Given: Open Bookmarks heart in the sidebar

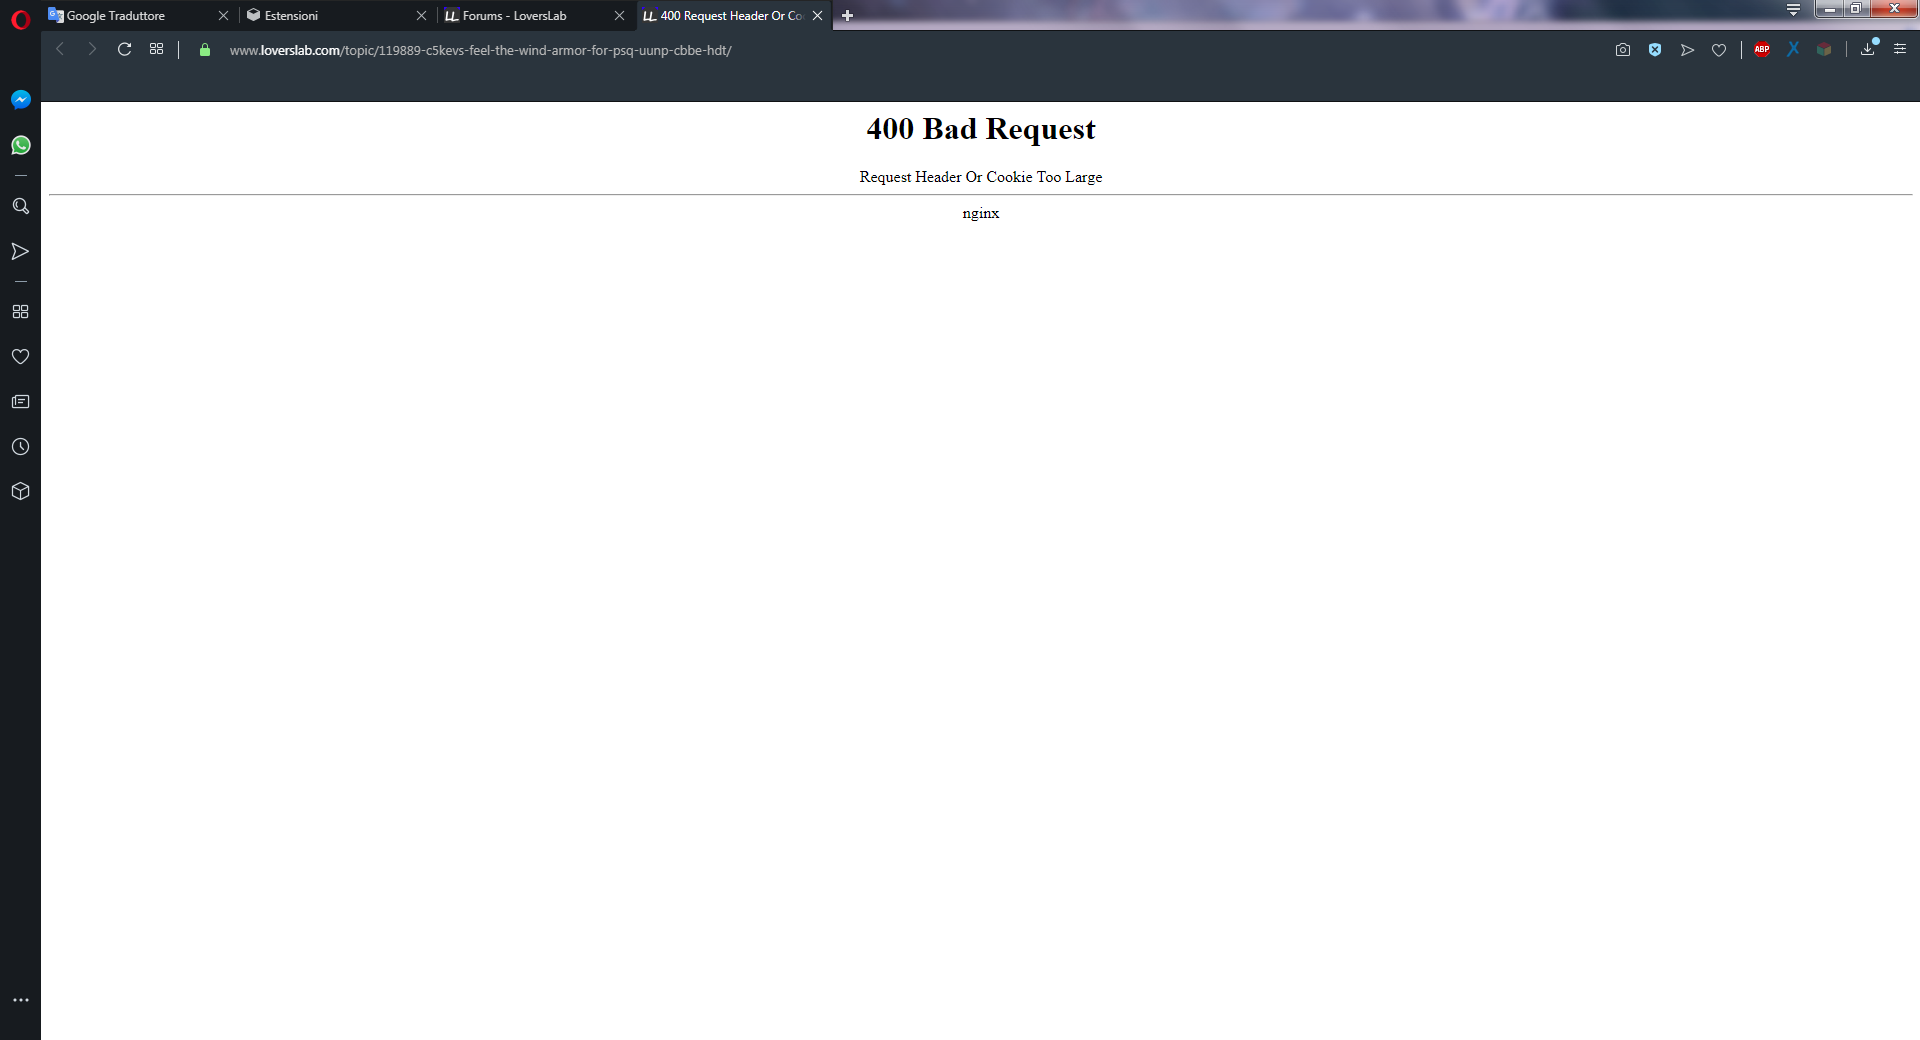Looking at the screenshot, I should (x=20, y=356).
